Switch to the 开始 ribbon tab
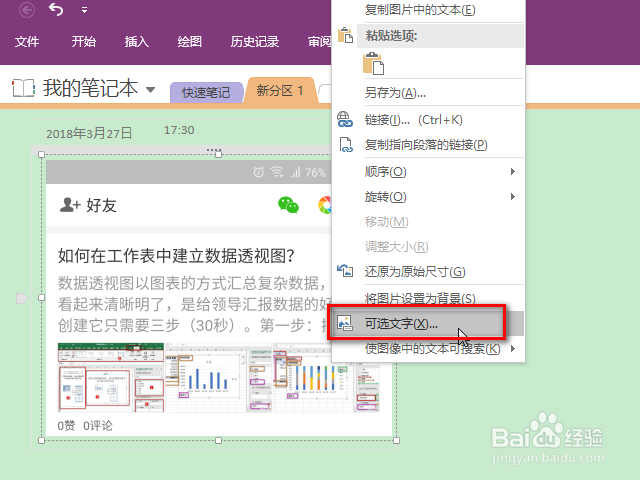Screen dimensions: 640x480 [84, 41]
